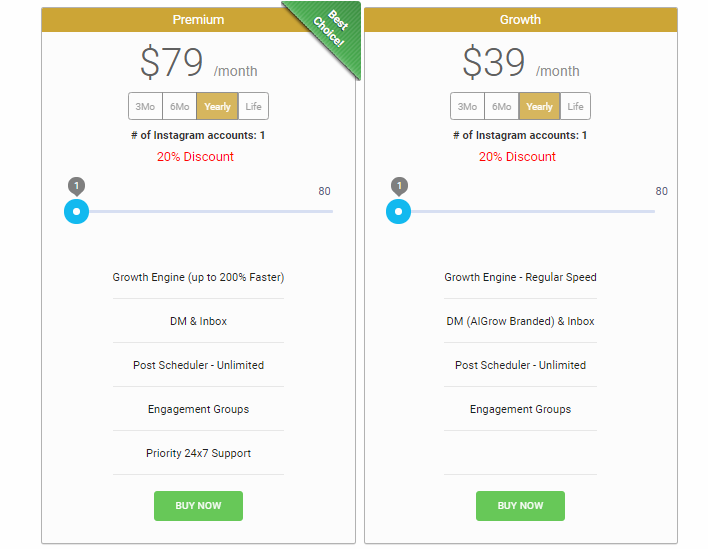Click the Growth plan header

pyautogui.click(x=520, y=19)
